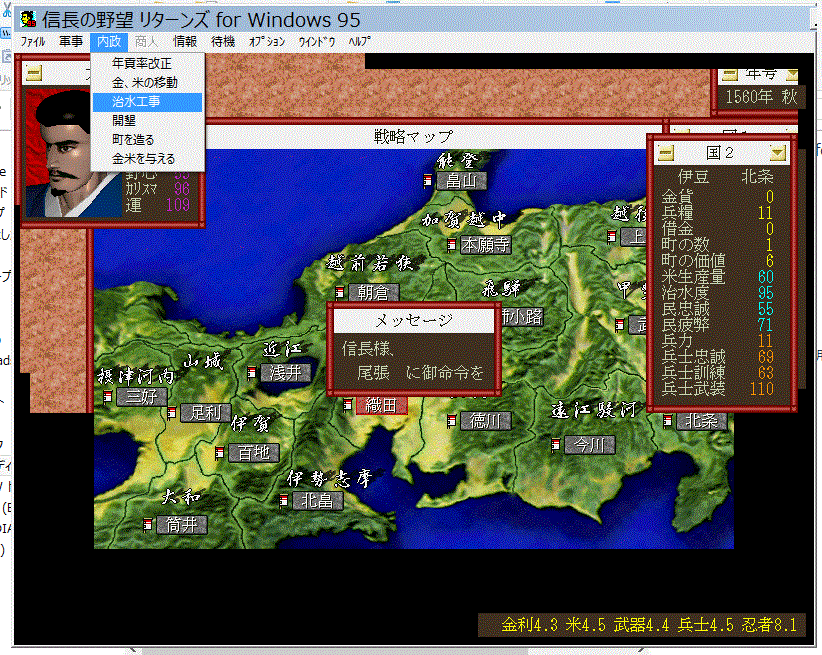
Task: Select the 徳川 clan label on map
Action: coord(486,421)
